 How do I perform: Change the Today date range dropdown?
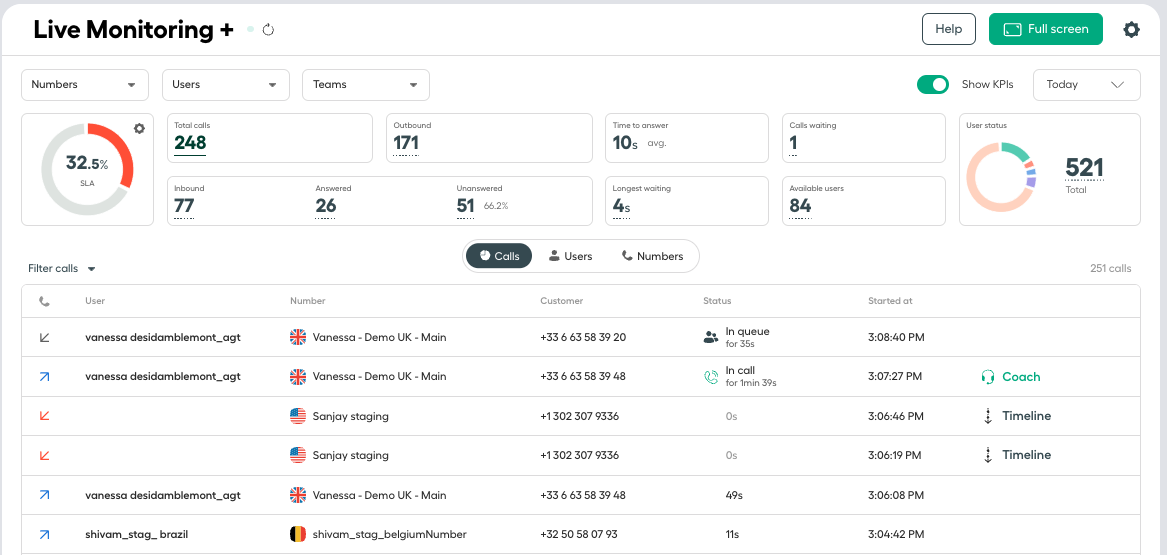[1087, 85]
